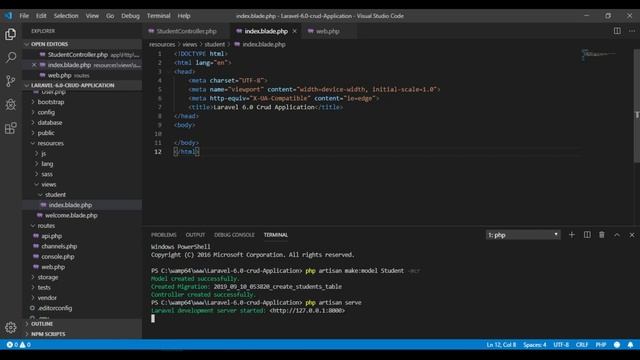Image resolution: width=640 pixels, height=360 pixels.
Task: Open notifications bell in status bar
Action: (x=630, y=345)
